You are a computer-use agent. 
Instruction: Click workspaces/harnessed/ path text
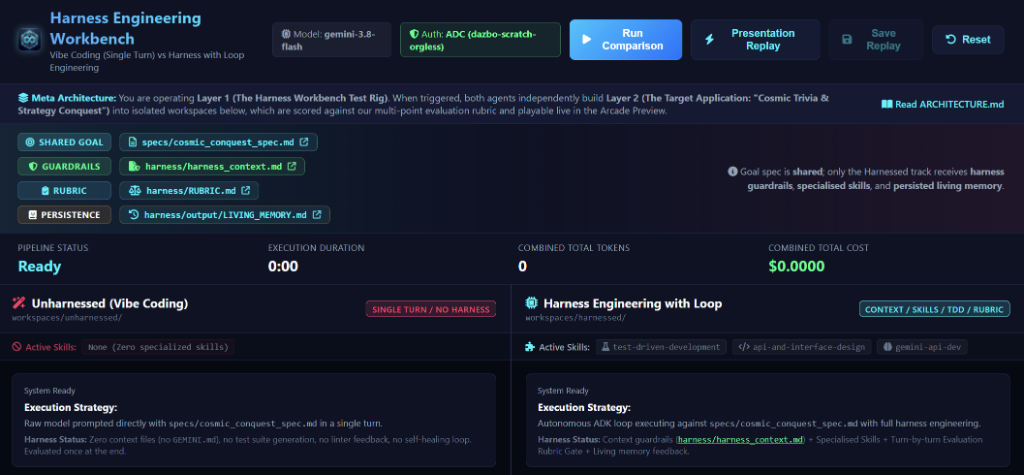(575, 318)
